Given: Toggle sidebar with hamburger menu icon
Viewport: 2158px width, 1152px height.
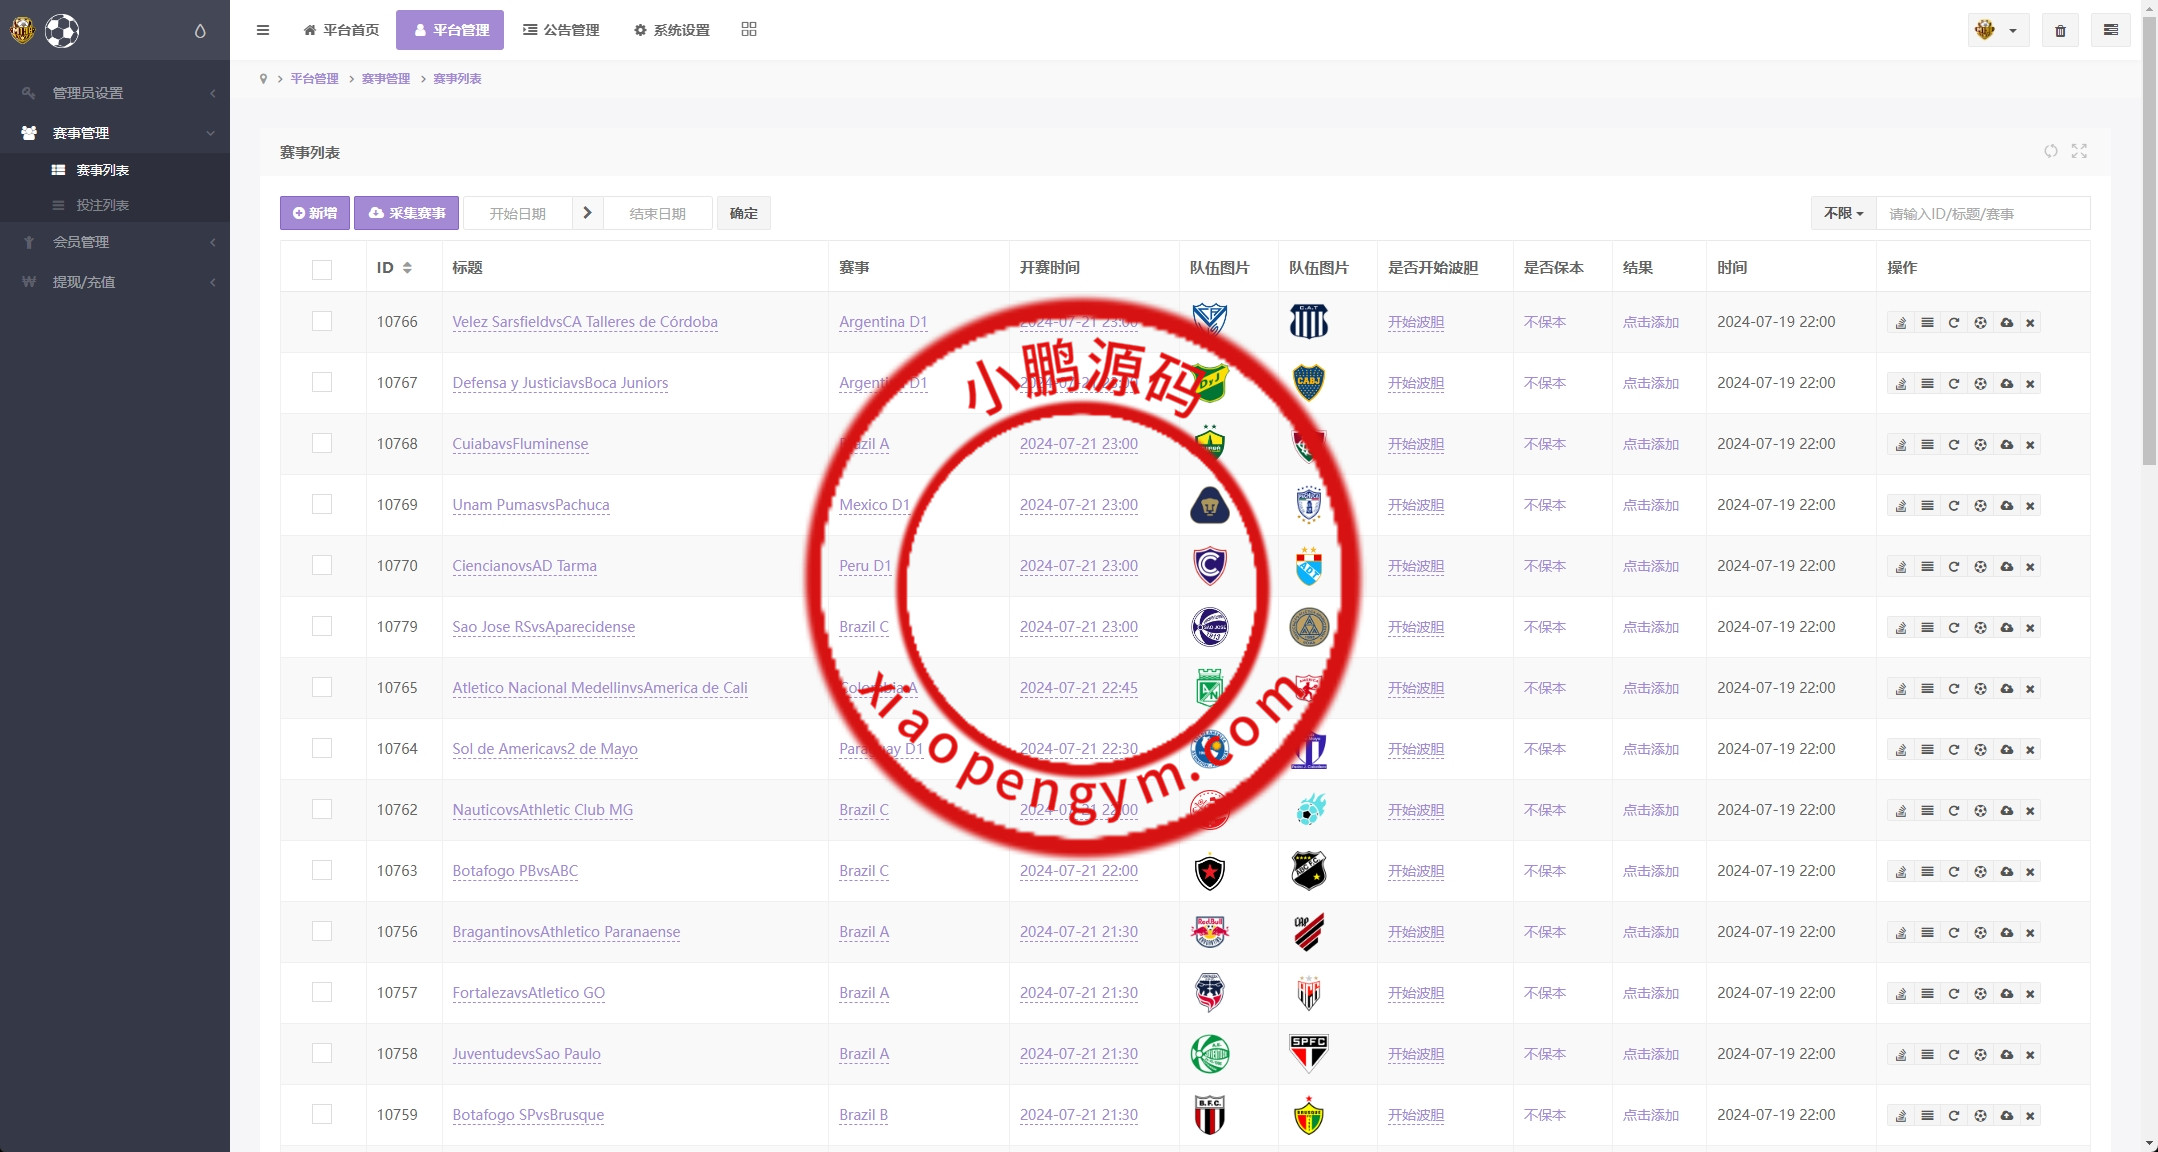Looking at the screenshot, I should click(x=263, y=30).
